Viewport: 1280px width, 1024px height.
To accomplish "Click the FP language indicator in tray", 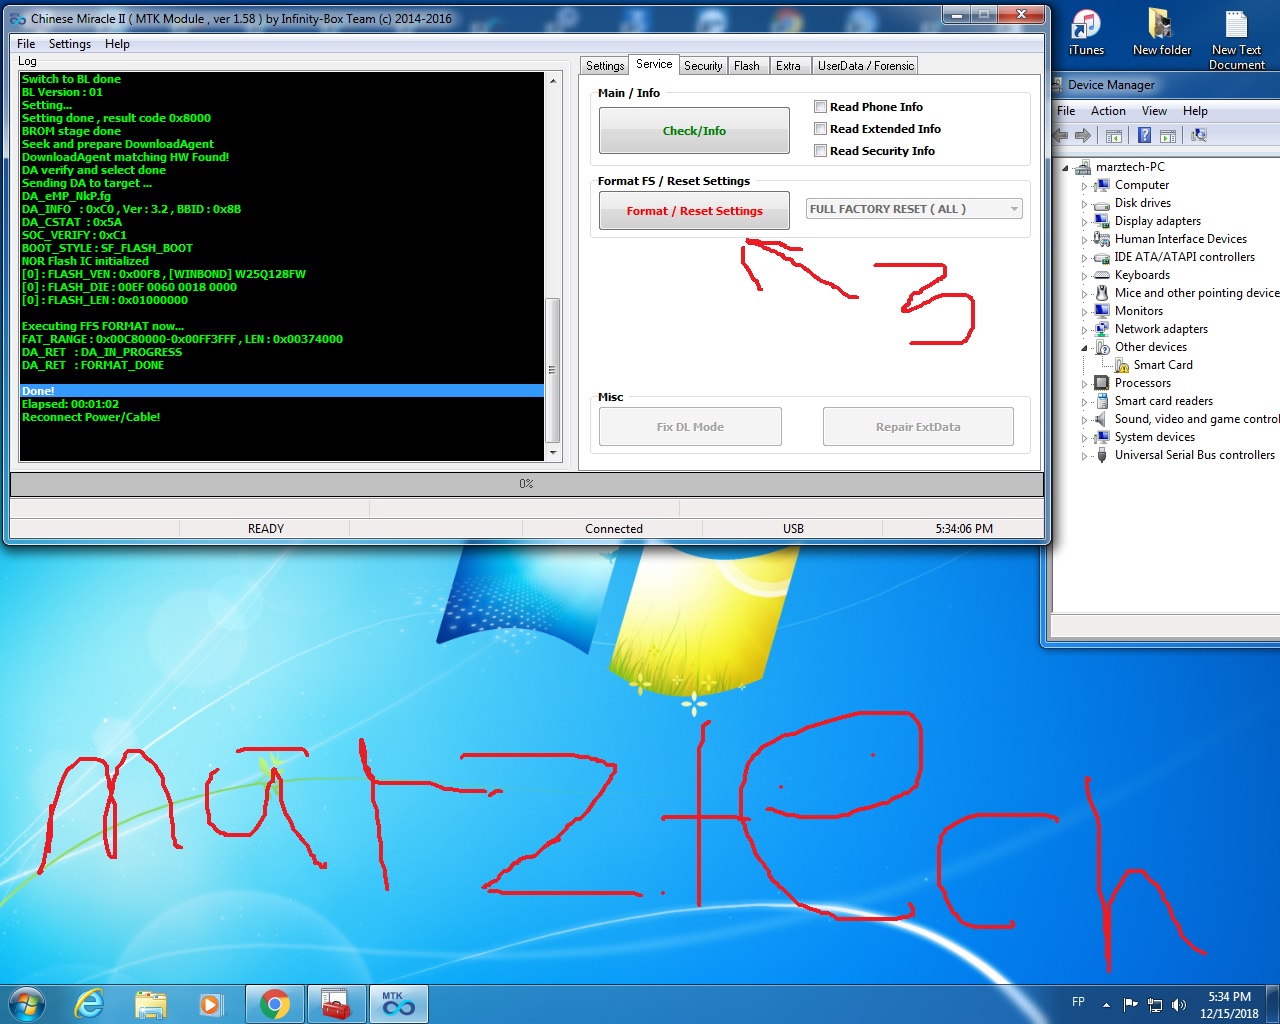I will [x=1078, y=1002].
